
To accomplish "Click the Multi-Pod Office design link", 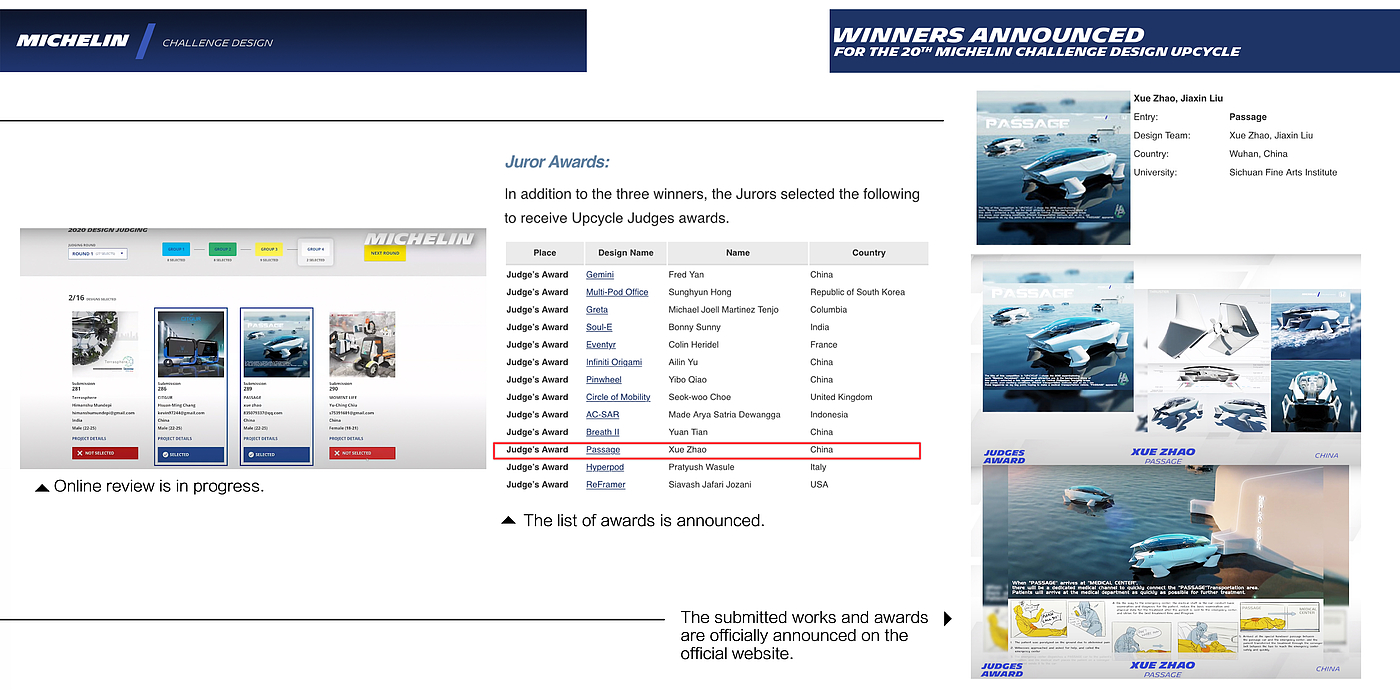I will pos(617,292).
